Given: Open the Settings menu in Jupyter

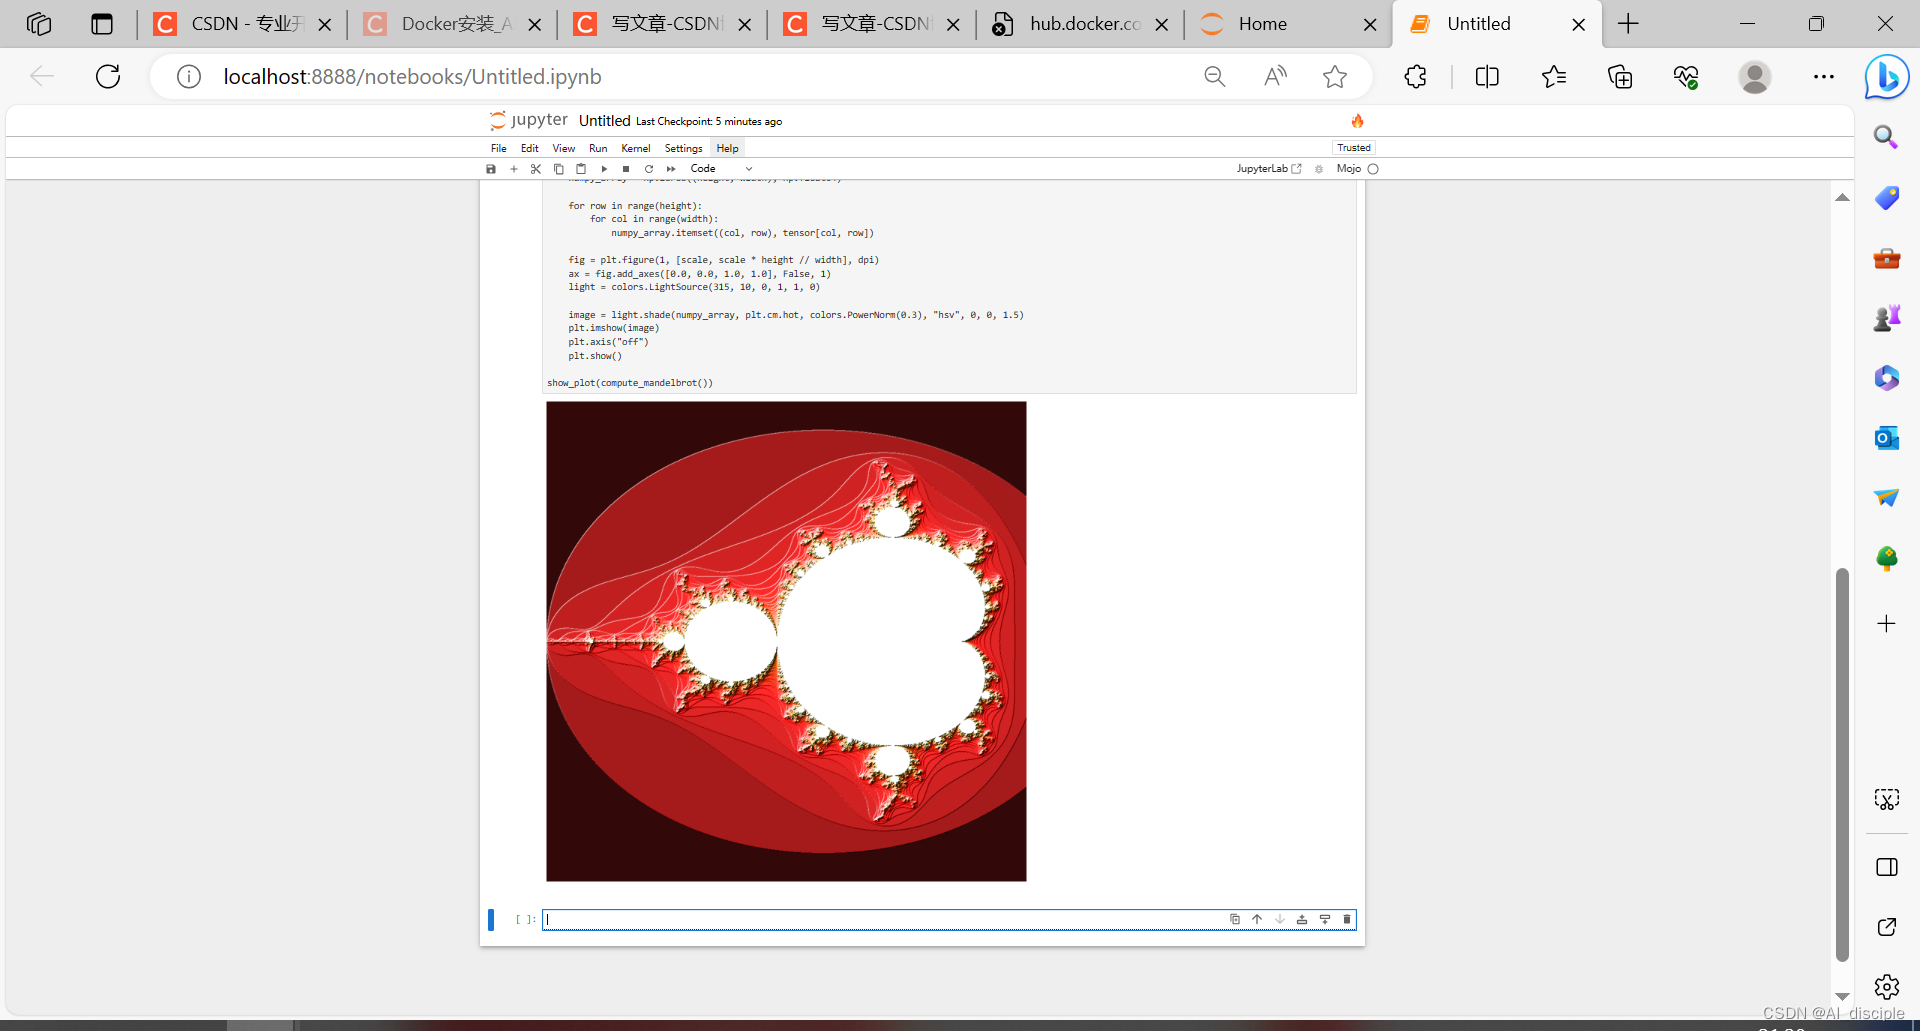Looking at the screenshot, I should click(x=684, y=148).
